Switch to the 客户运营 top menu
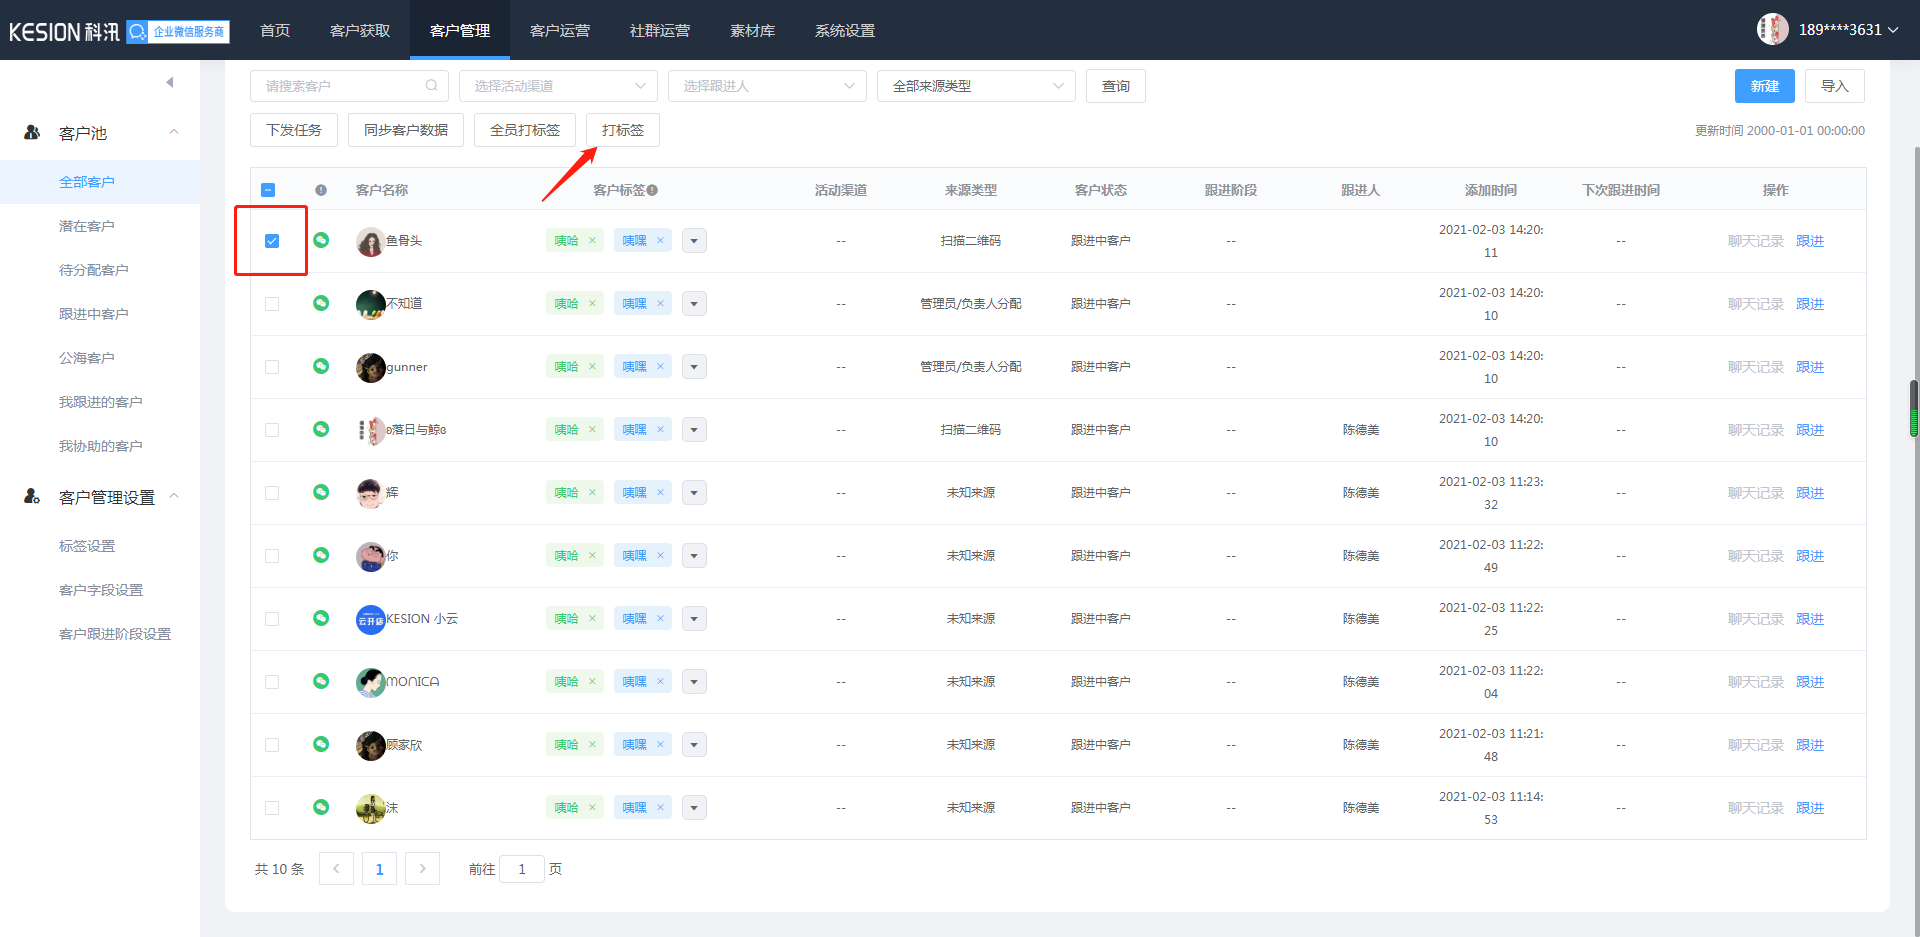1920x937 pixels. click(x=560, y=30)
